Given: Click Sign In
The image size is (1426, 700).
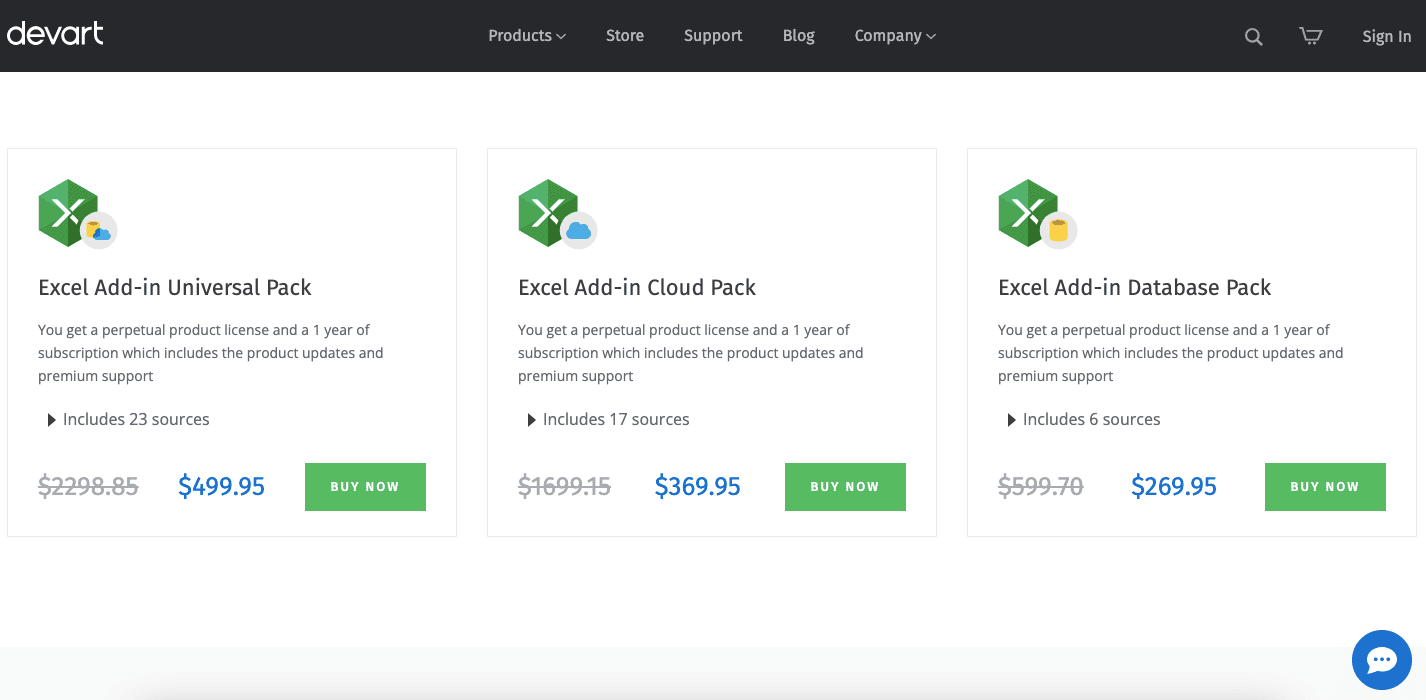Looking at the screenshot, I should 1387,37.
